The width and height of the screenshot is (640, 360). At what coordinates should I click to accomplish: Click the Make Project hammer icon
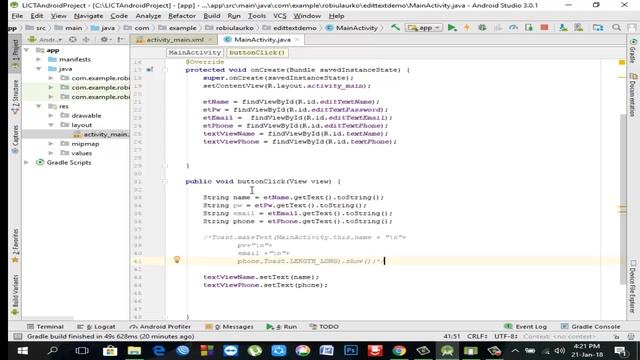click(395, 28)
